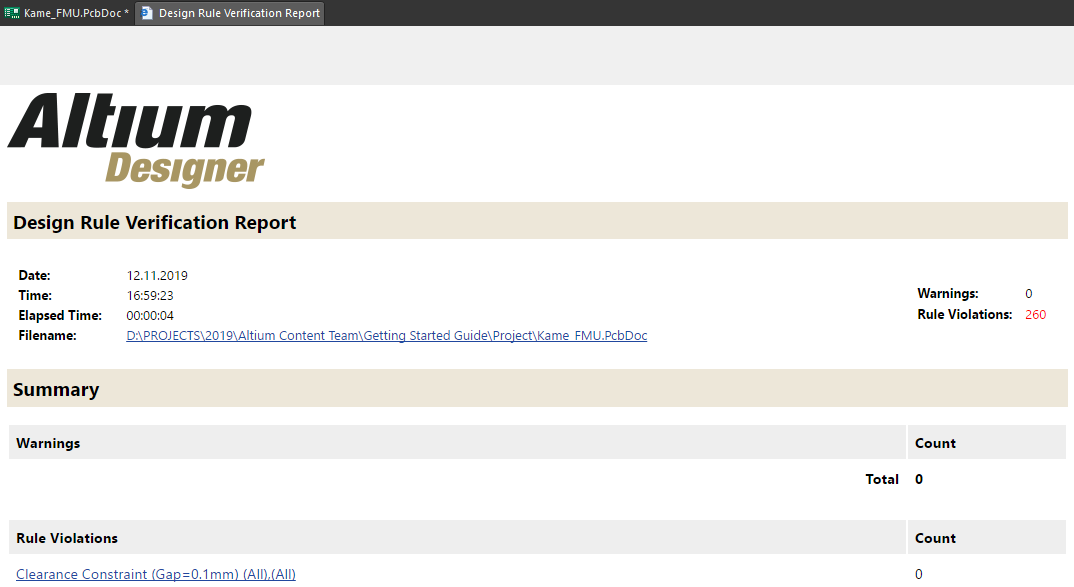Select the Time value 16:59:23

153,295
